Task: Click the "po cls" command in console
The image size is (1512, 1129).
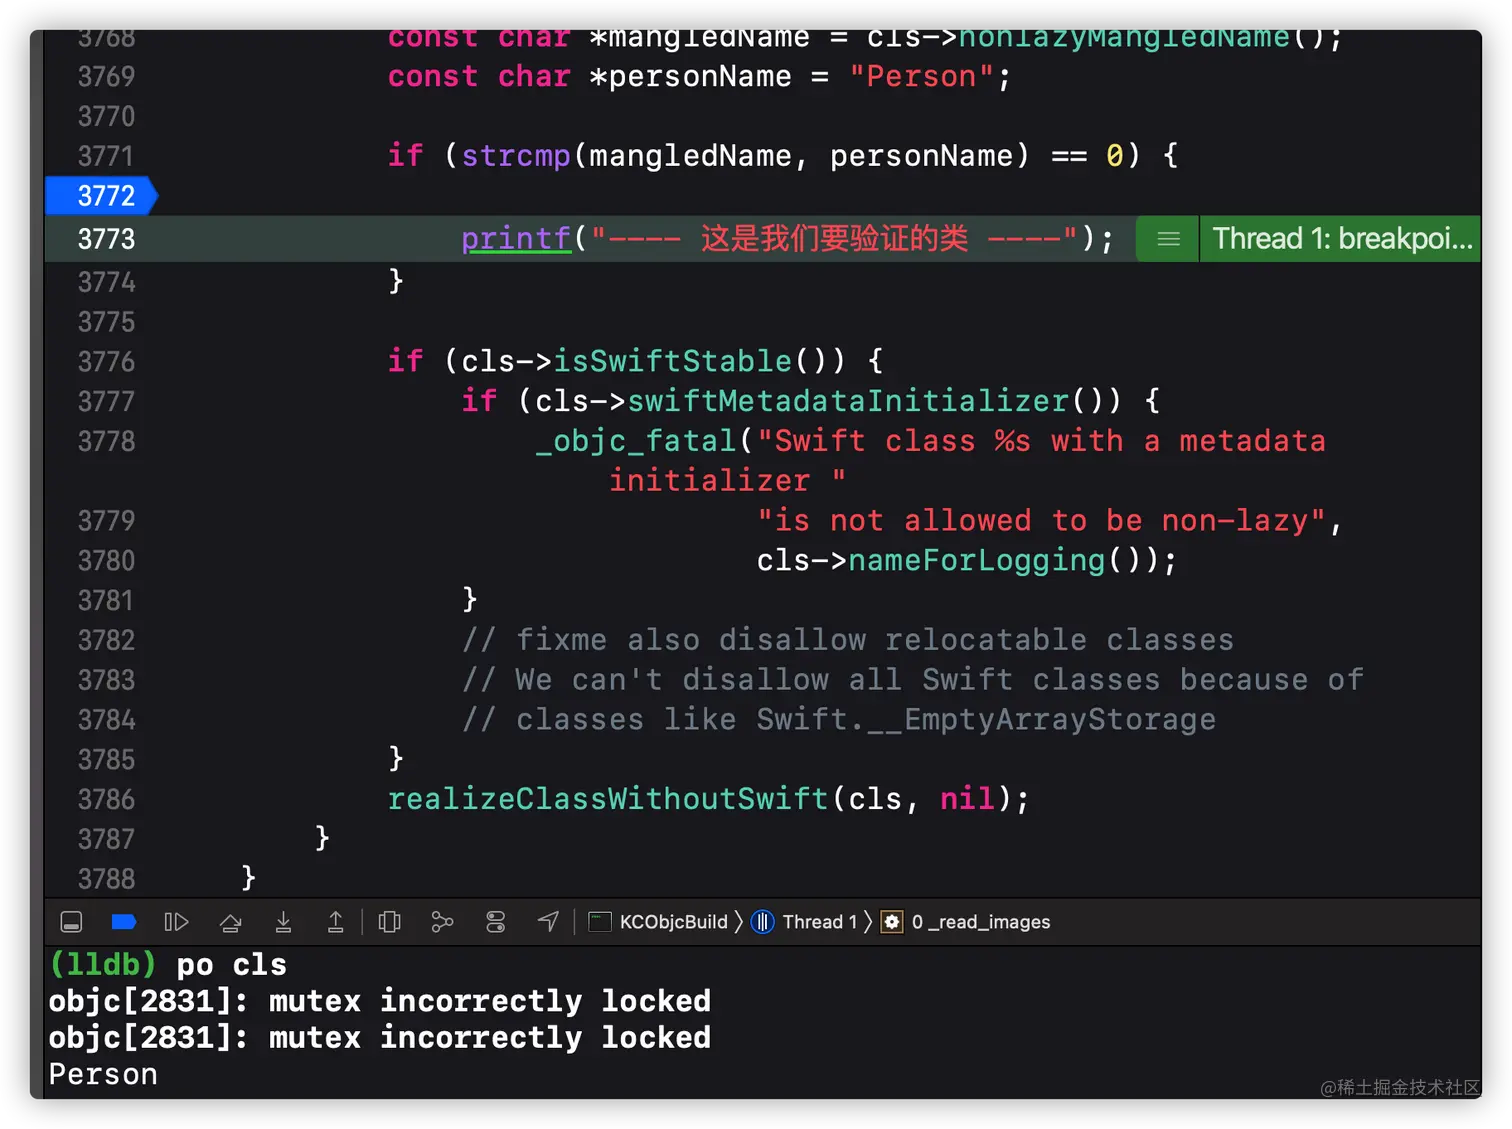Action: [231, 965]
